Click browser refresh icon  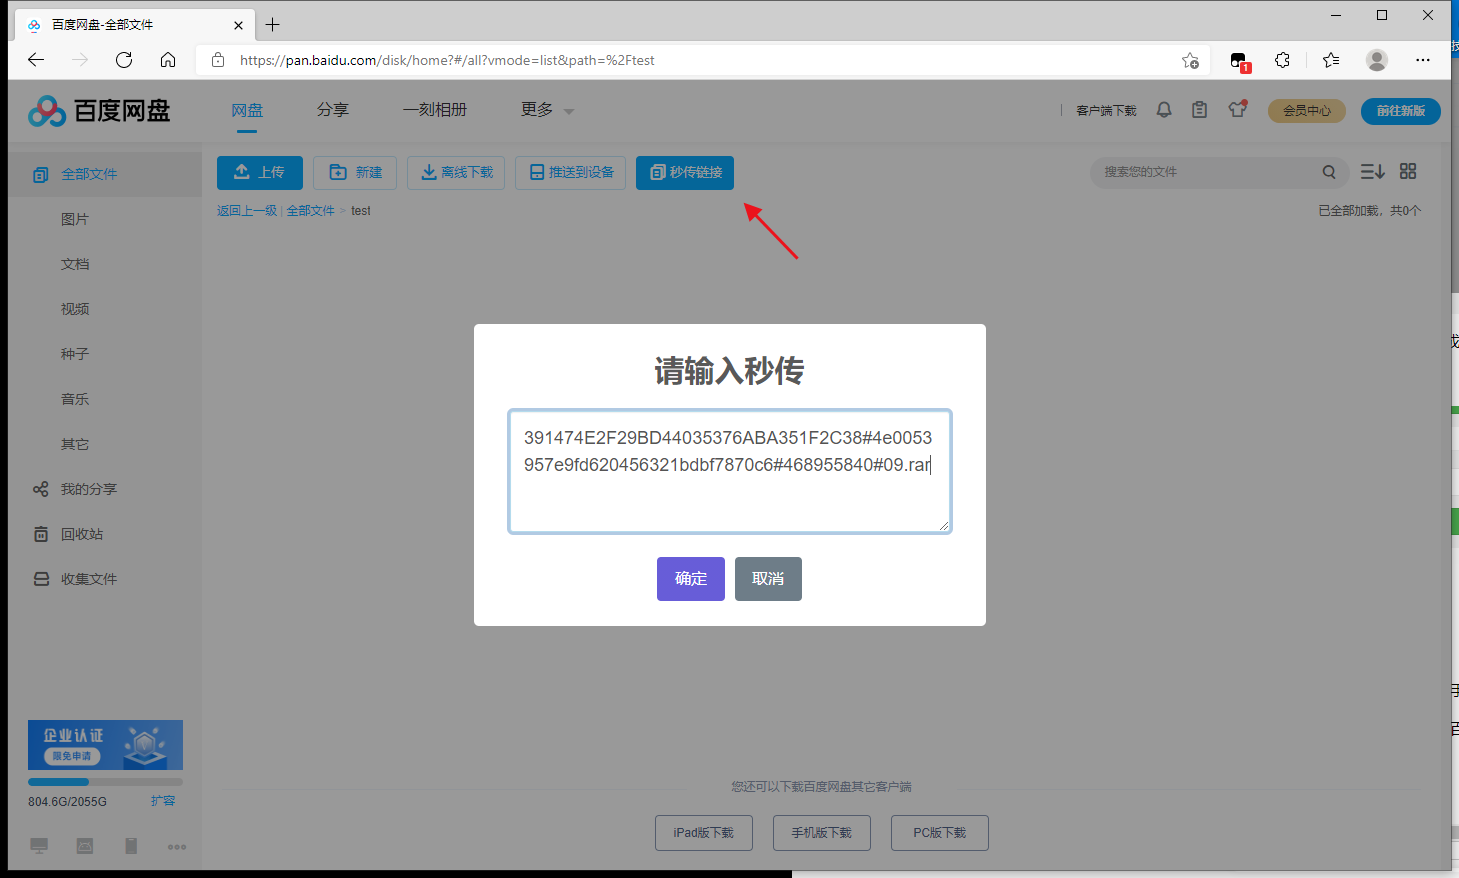(x=124, y=60)
